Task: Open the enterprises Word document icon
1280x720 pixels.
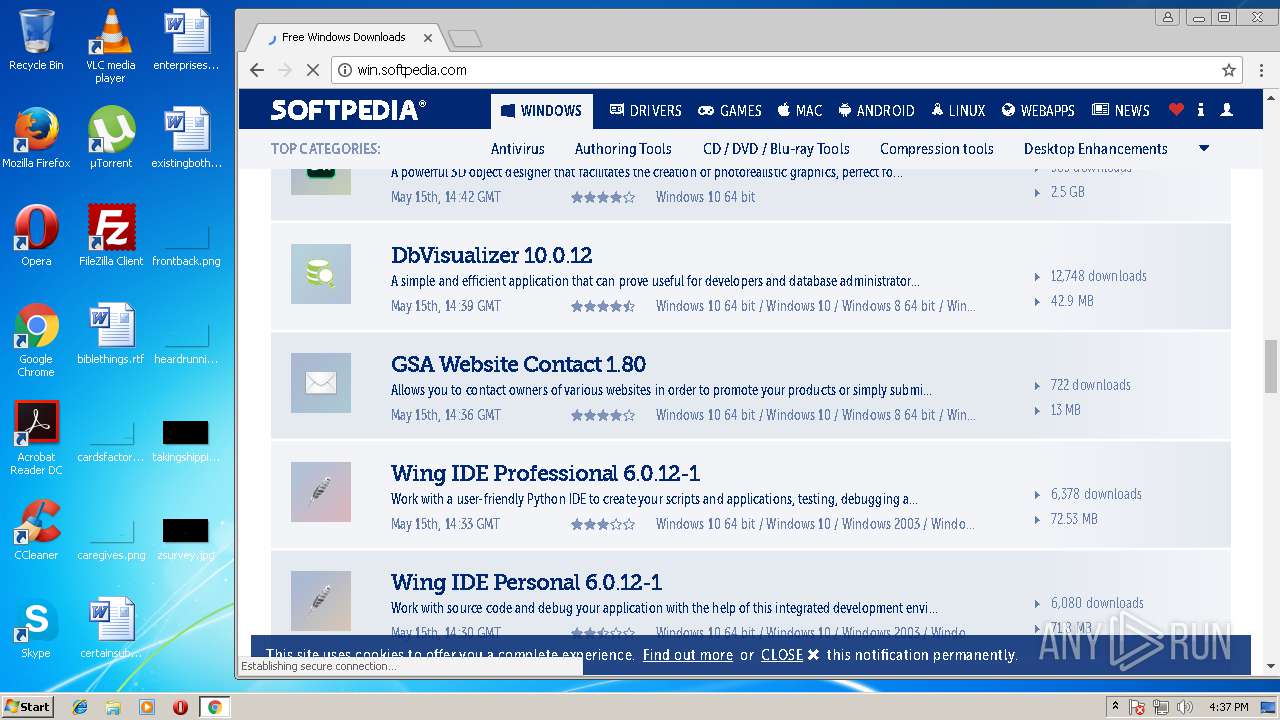Action: 186,40
